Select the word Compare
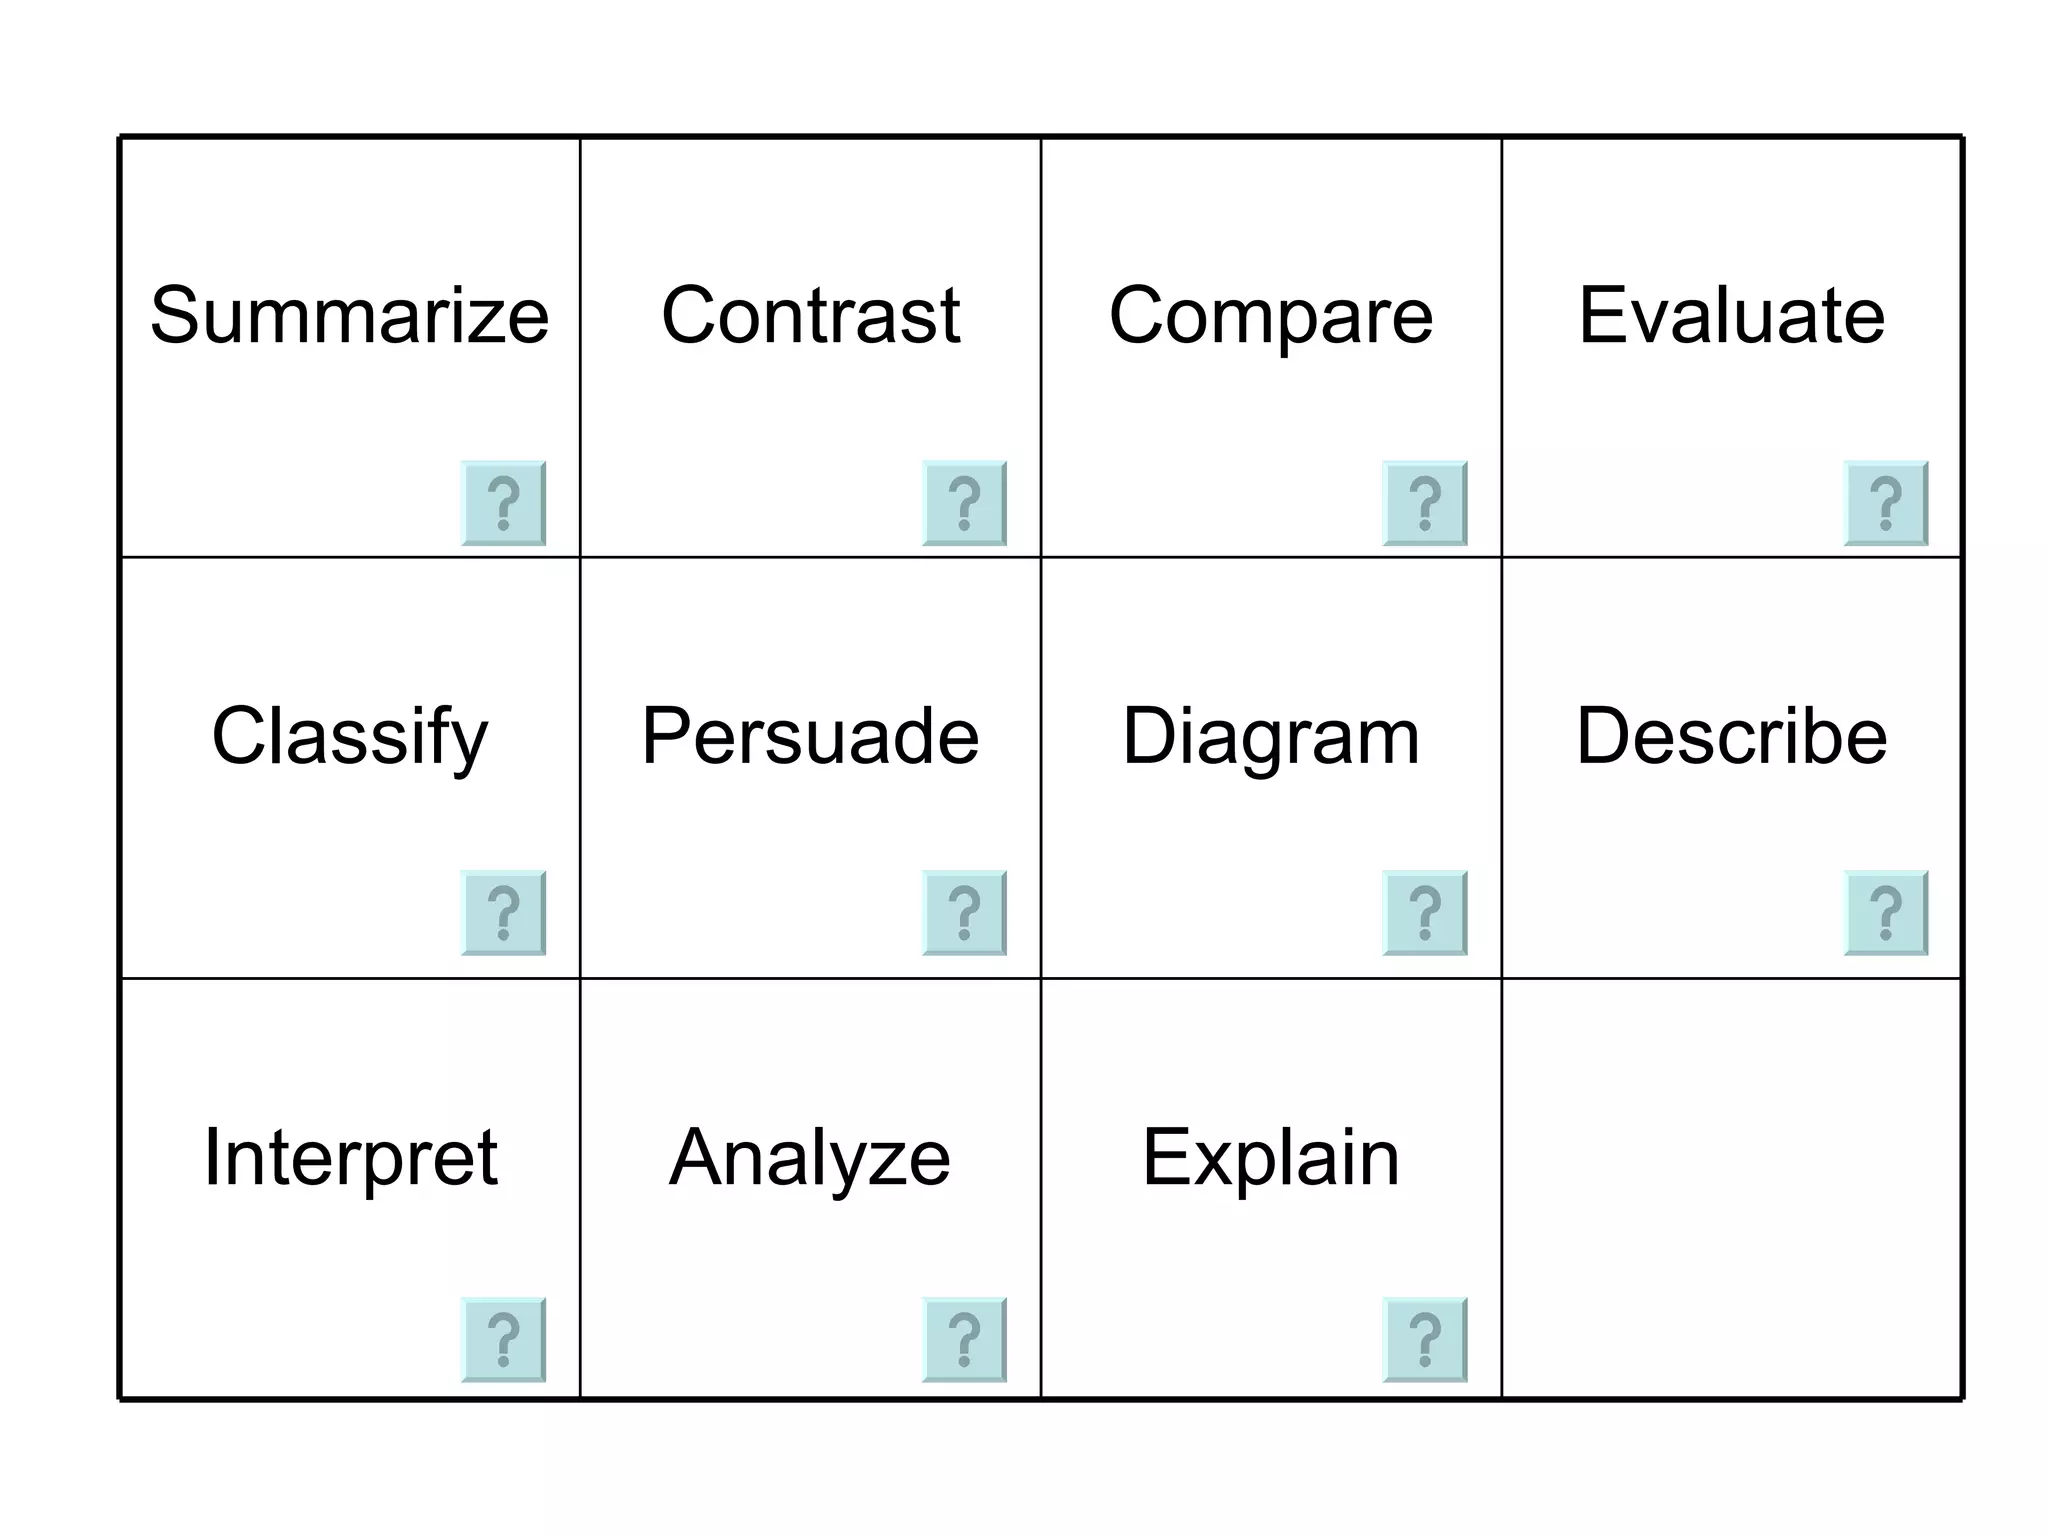The height and width of the screenshot is (1536, 2048). 1271,316
